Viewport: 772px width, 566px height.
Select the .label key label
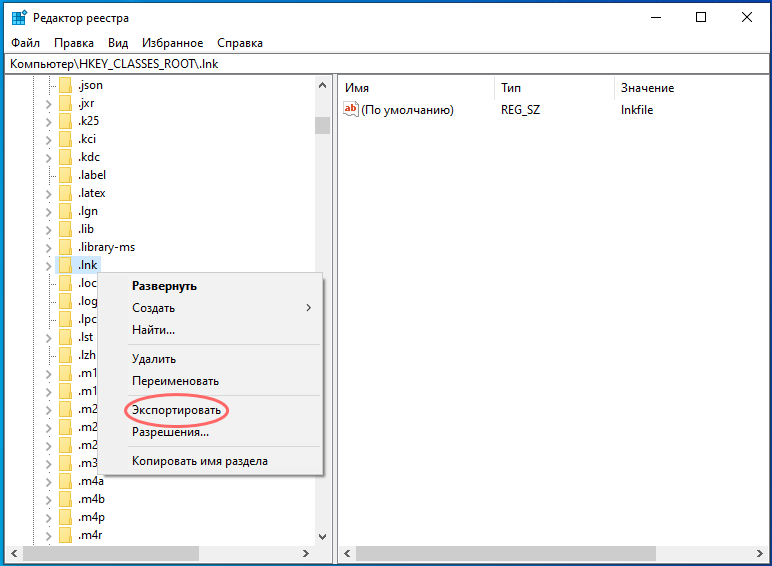[92, 175]
